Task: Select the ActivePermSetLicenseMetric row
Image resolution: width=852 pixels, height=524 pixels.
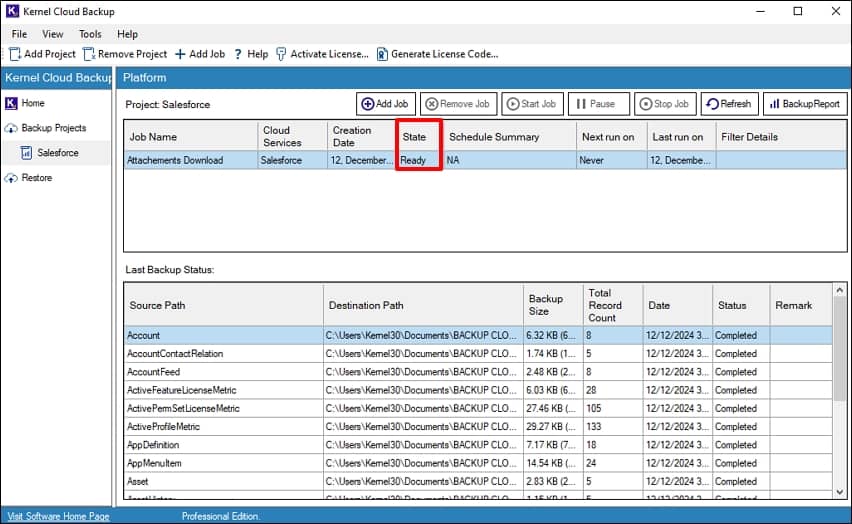Action: [x=478, y=408]
